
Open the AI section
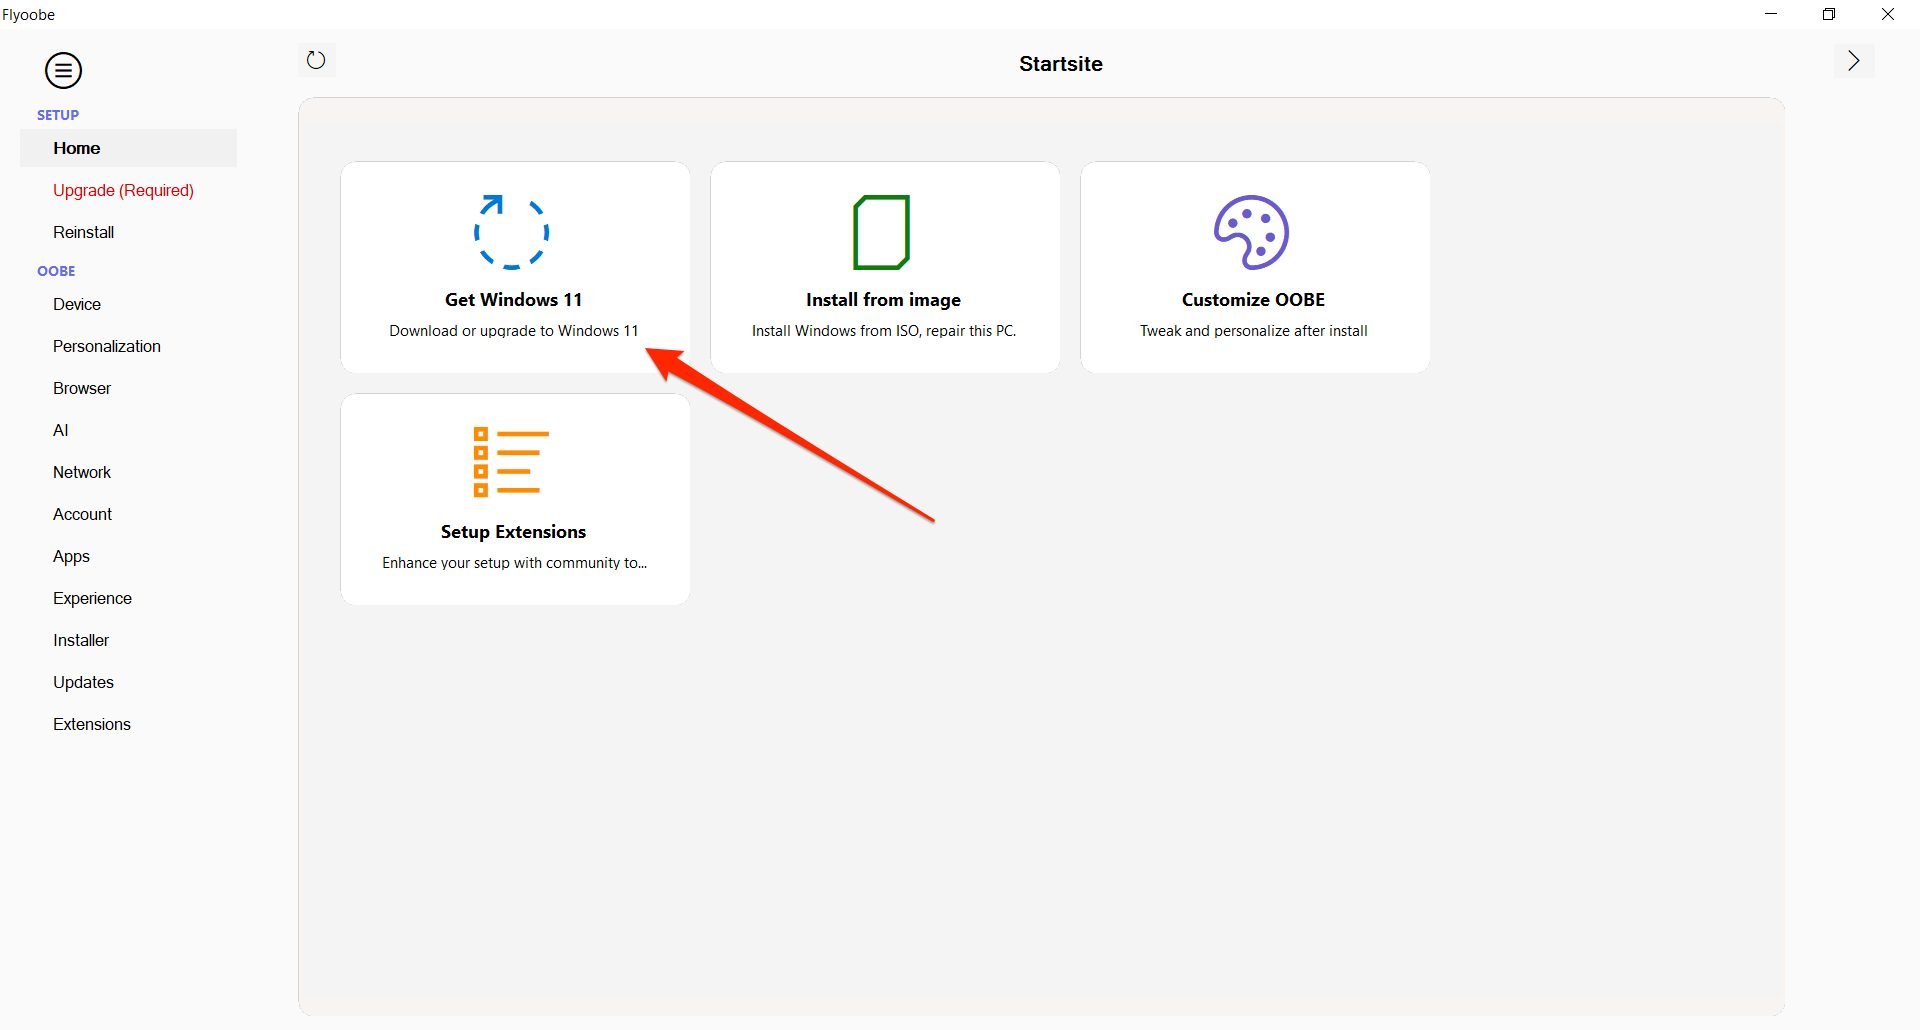coord(128,430)
